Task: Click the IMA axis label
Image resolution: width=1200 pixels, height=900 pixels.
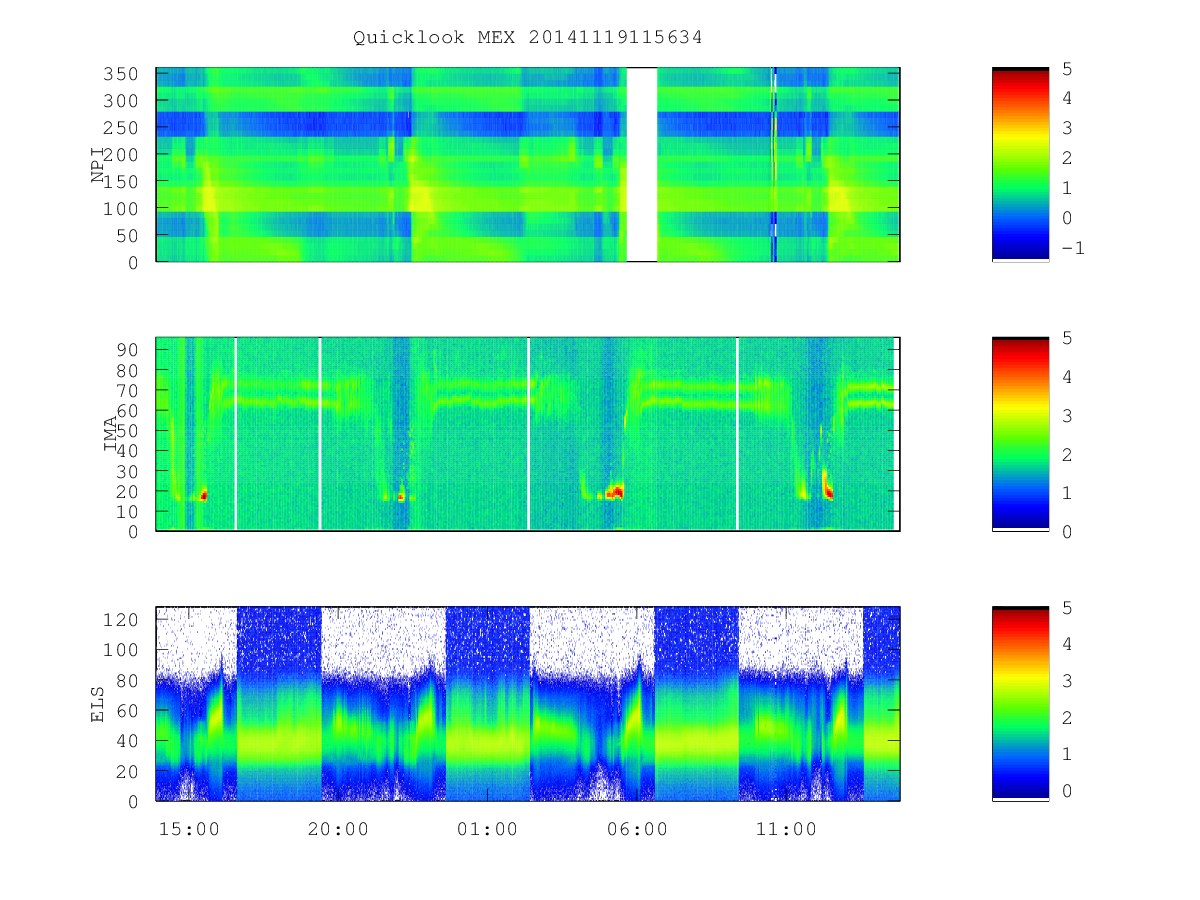Action: pyautogui.click(x=112, y=434)
